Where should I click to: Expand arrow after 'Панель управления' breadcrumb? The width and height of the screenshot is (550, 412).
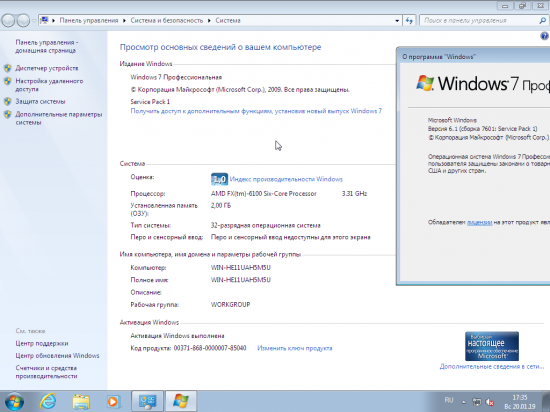pyautogui.click(x=124, y=21)
